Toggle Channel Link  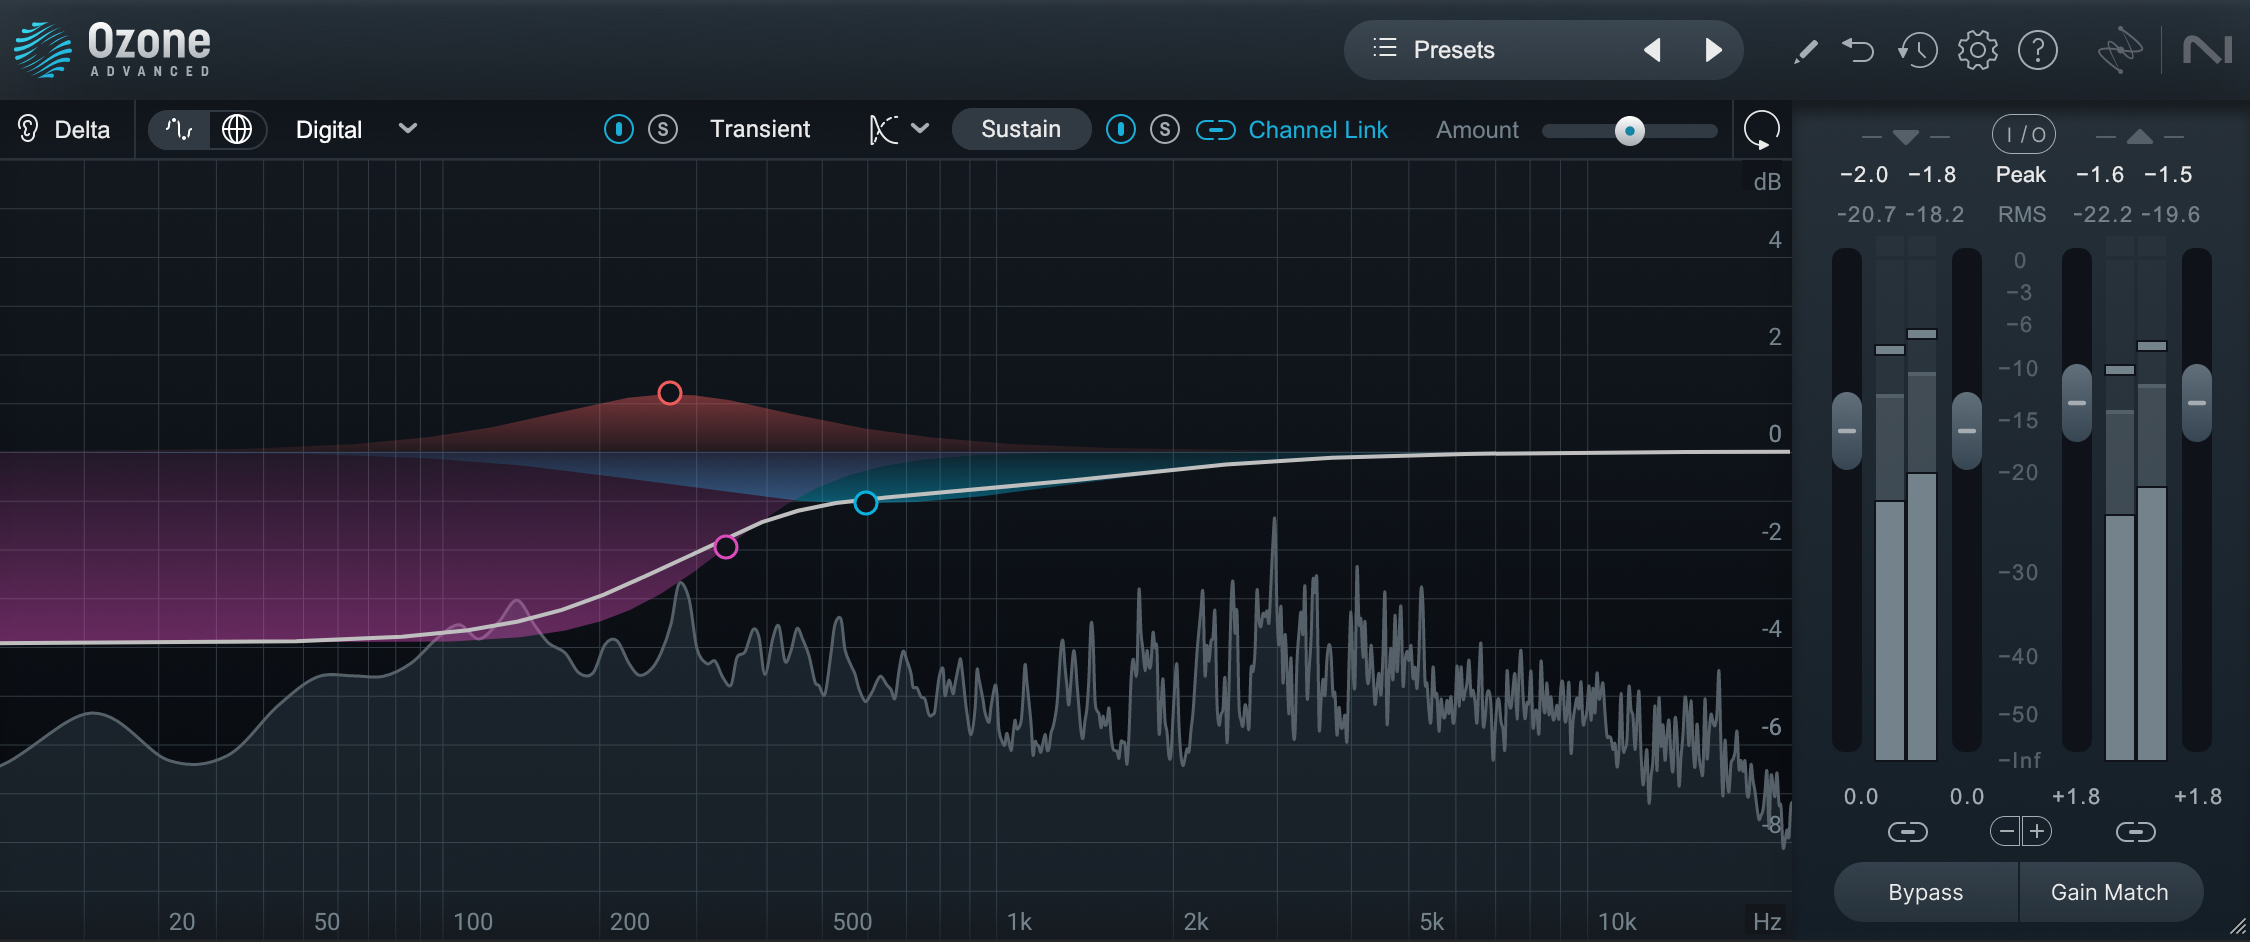coord(1292,130)
